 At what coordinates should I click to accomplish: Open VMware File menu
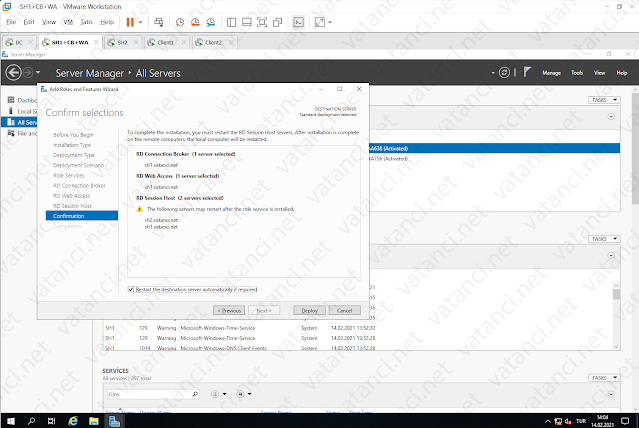(11, 22)
